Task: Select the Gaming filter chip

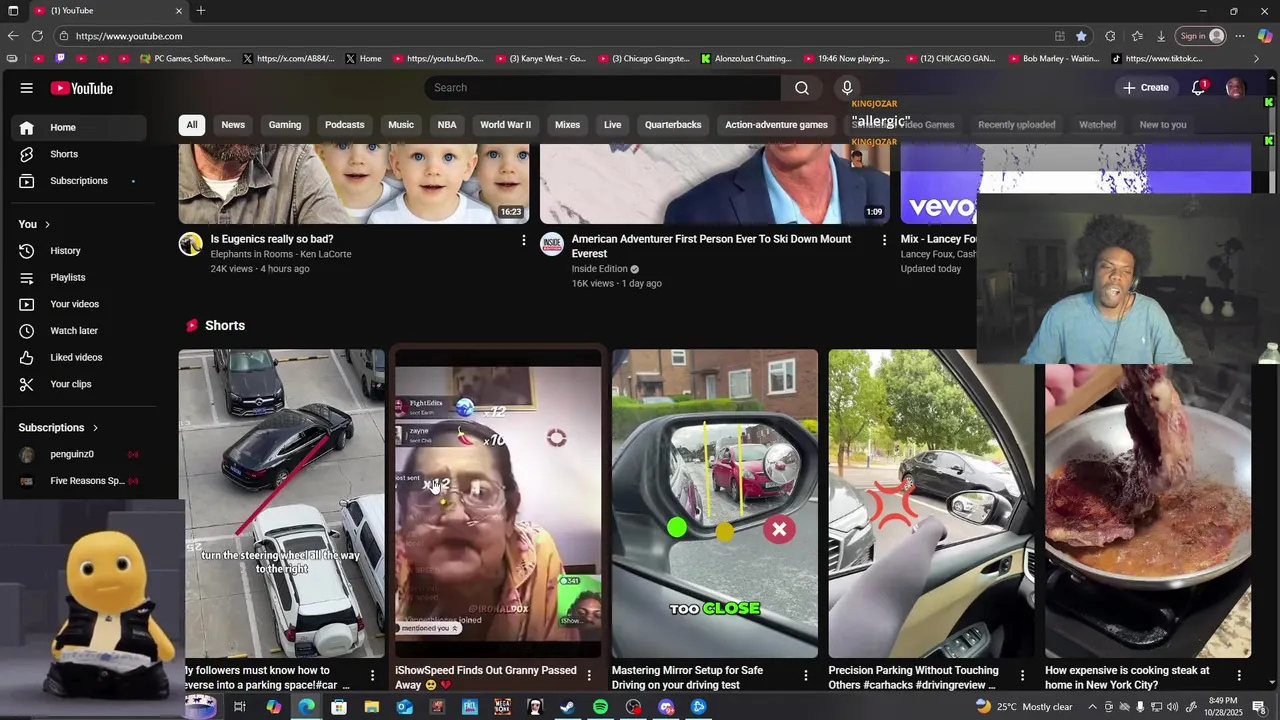Action: click(x=285, y=125)
